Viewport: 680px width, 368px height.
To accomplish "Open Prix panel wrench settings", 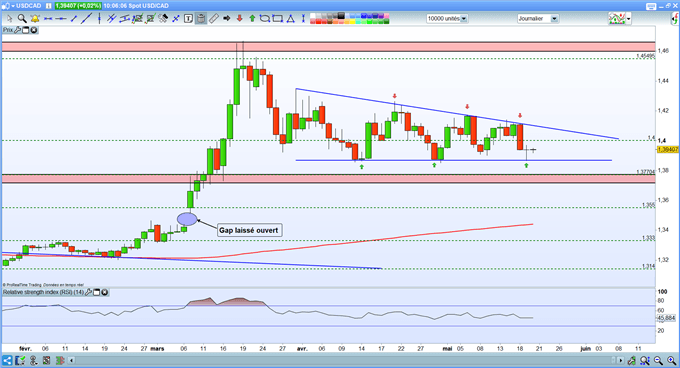I will tap(18, 30).
